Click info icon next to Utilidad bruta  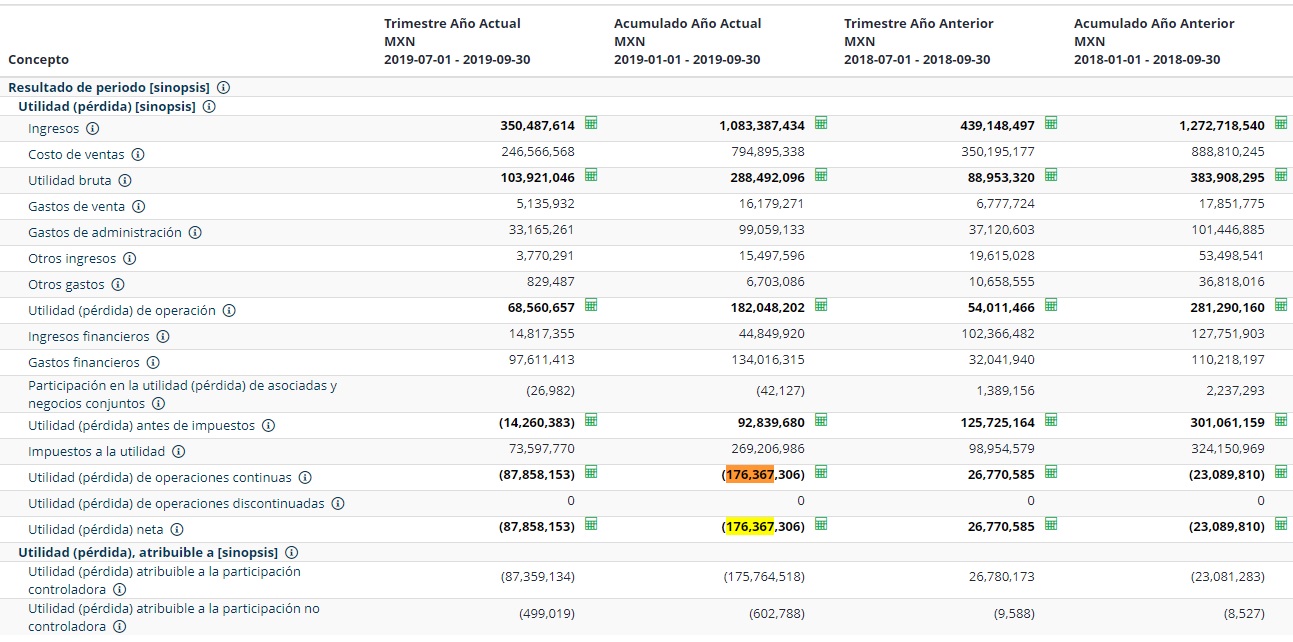click(x=125, y=181)
